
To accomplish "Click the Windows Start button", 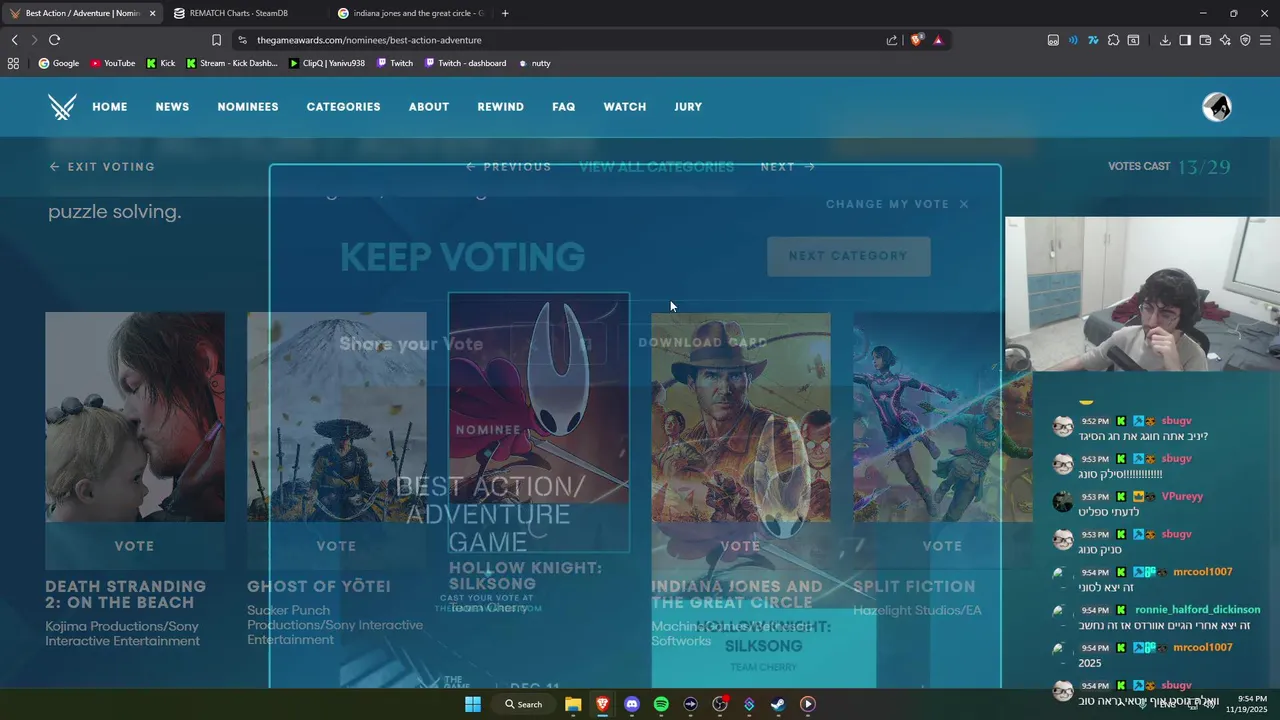I will coord(472,704).
